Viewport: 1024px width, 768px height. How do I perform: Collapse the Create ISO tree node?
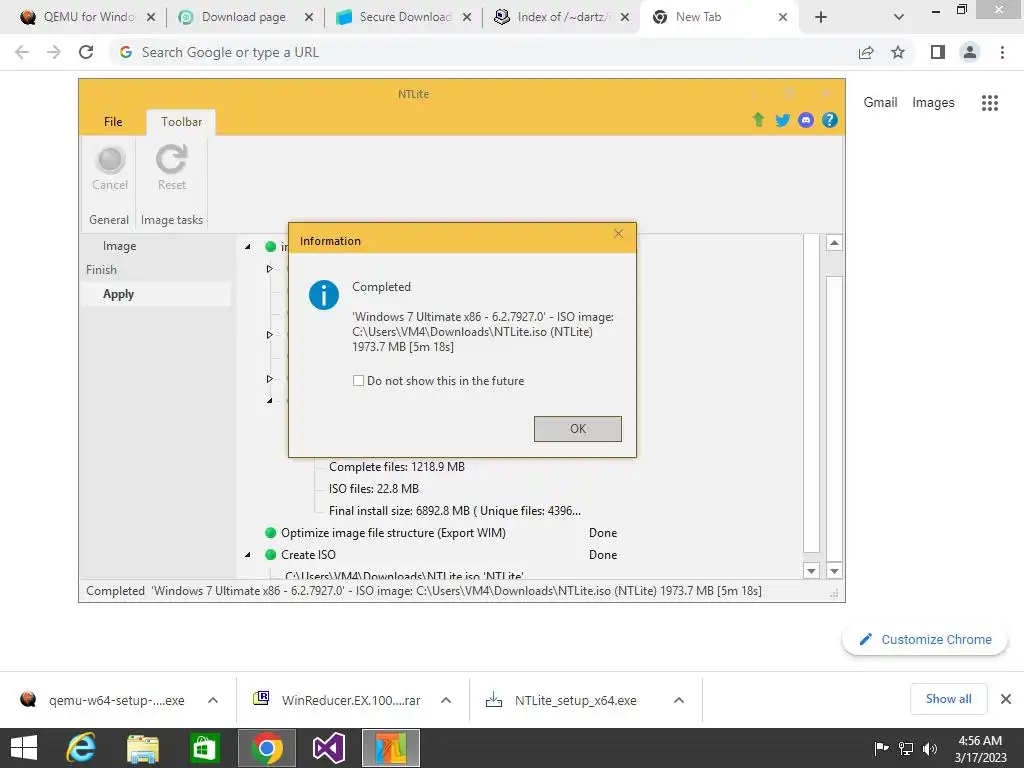[248, 555]
